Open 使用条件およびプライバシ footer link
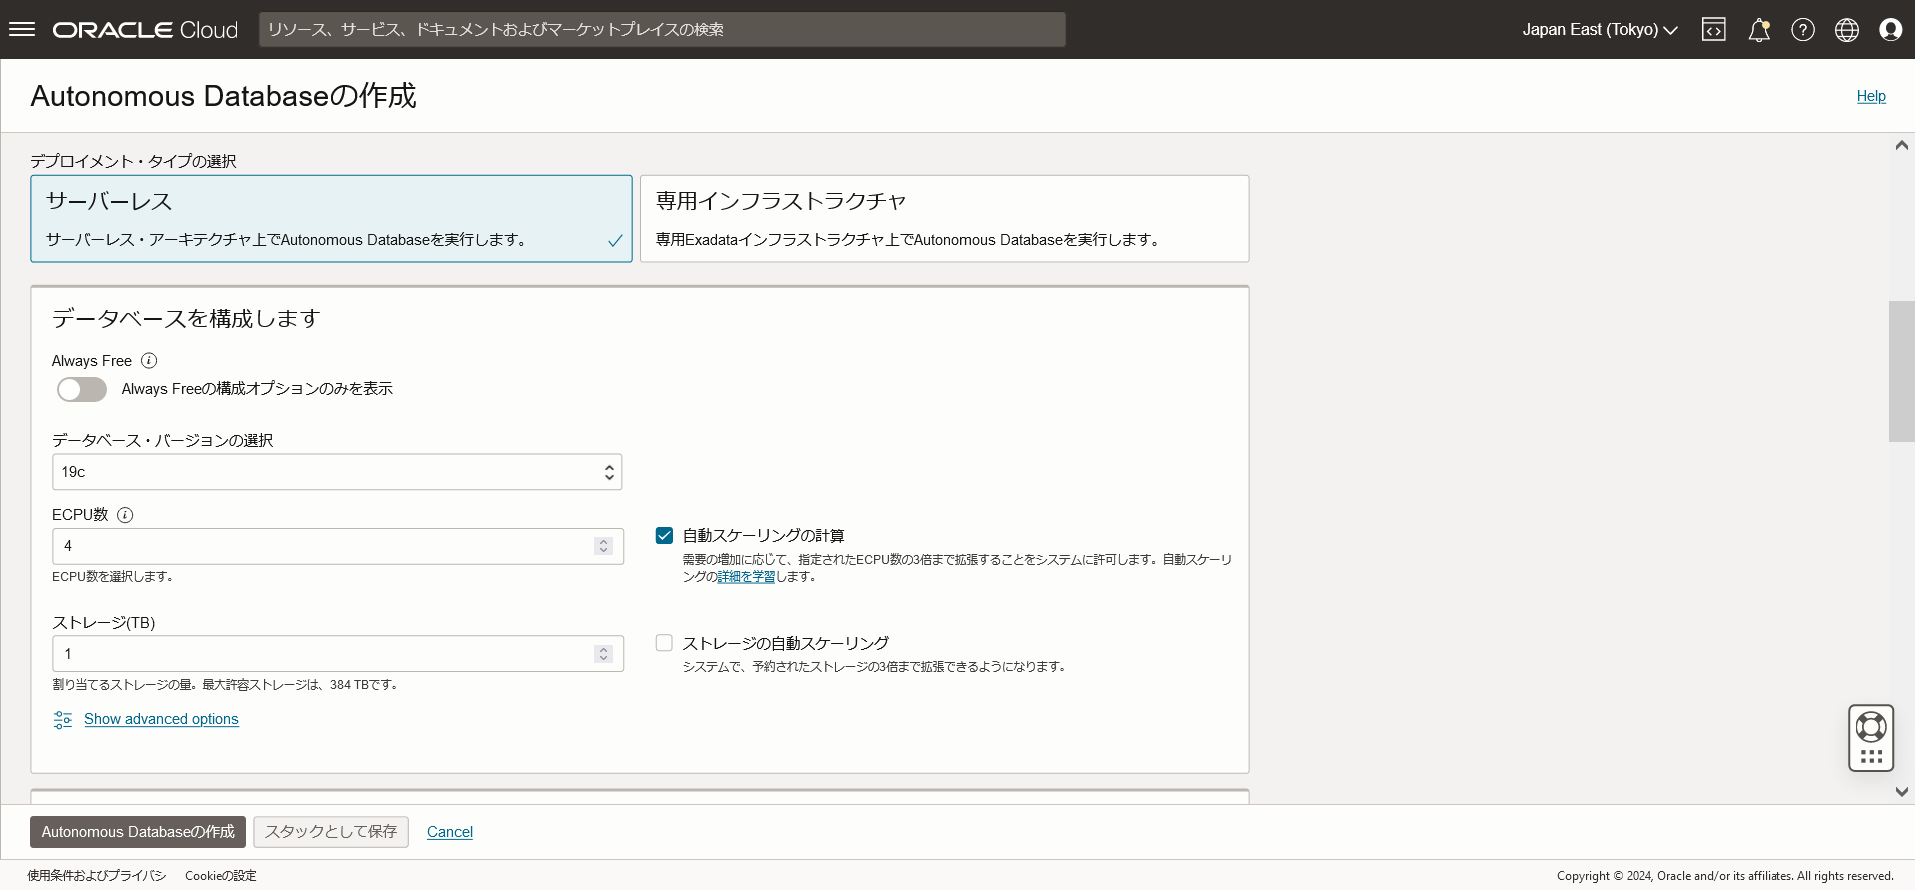Viewport: 1920px width, 892px height. (97, 876)
